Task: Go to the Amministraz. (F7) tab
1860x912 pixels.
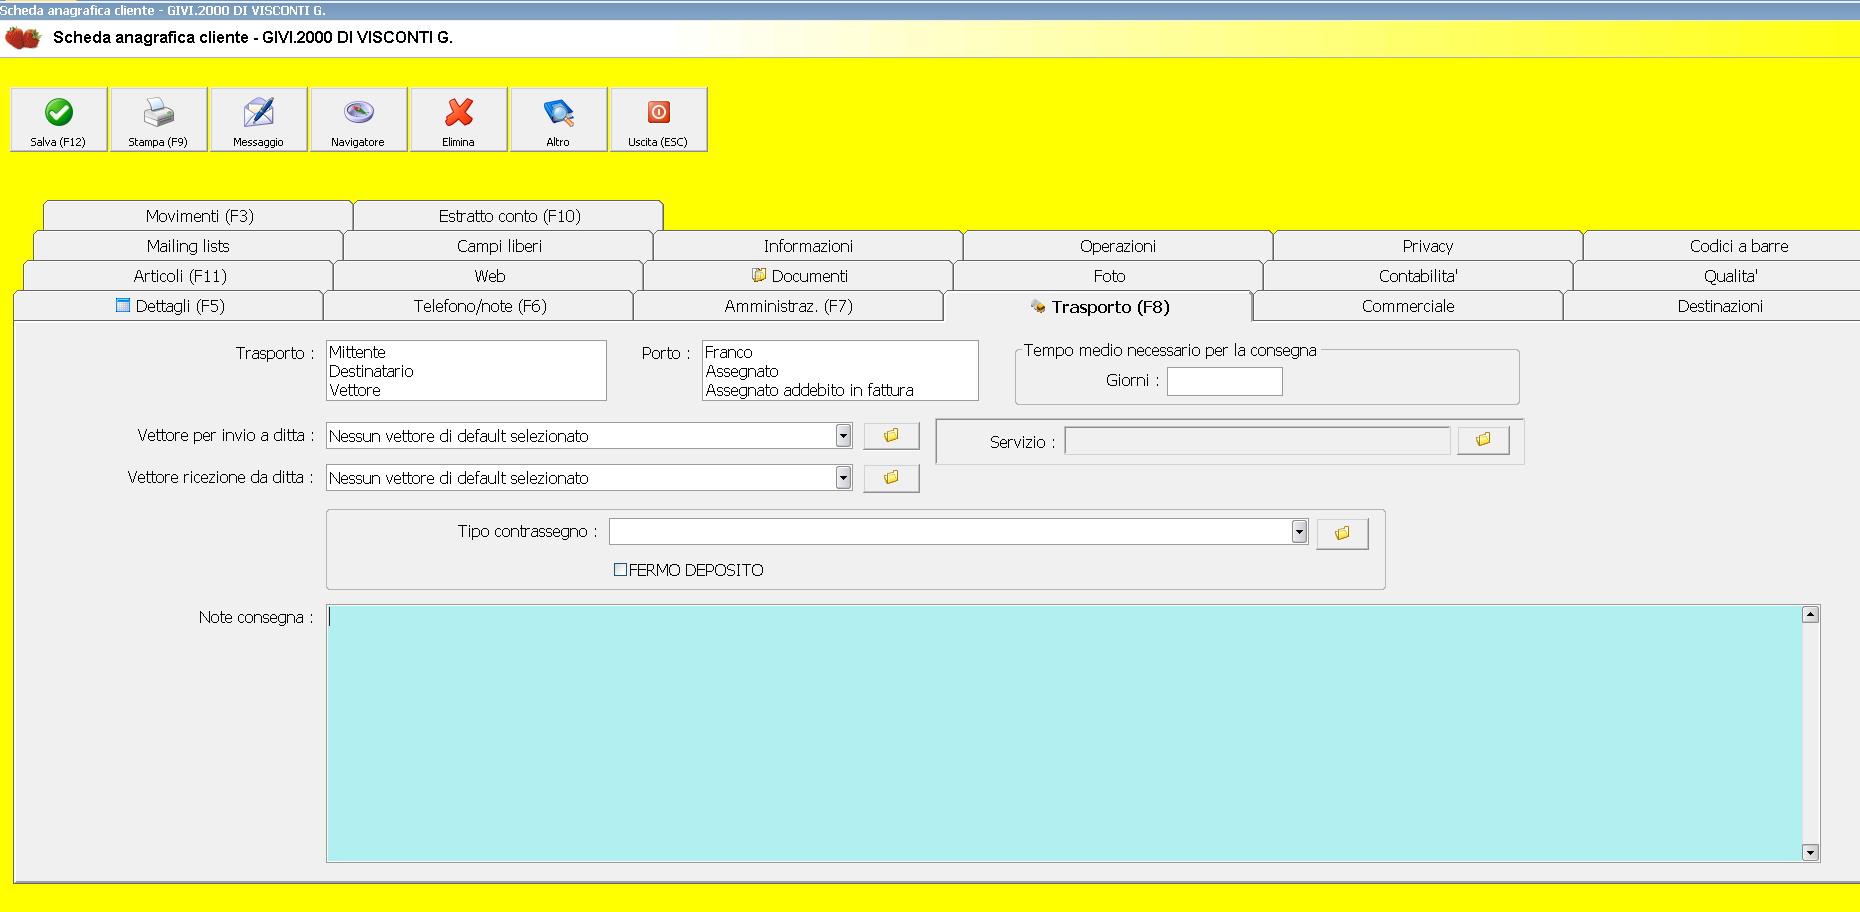Action: [x=789, y=306]
